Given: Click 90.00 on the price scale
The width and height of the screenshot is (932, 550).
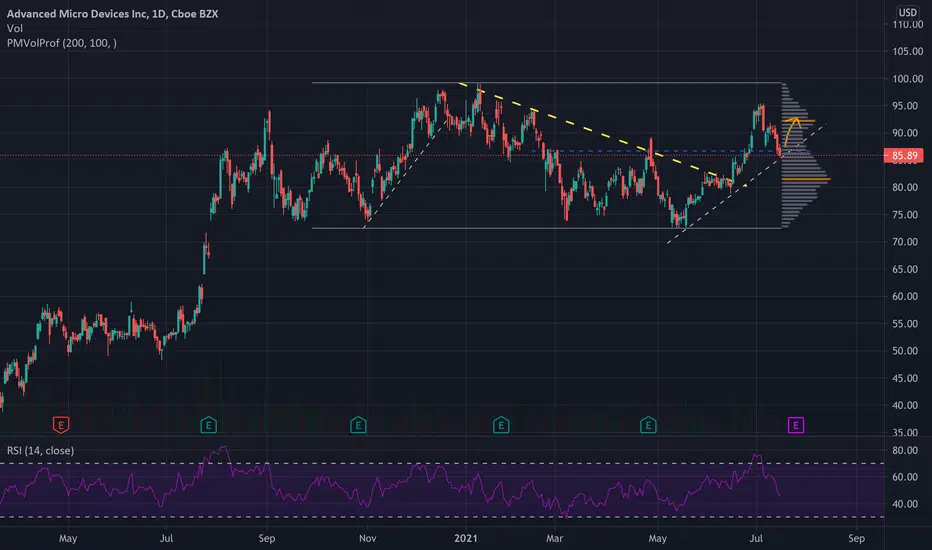Looking at the screenshot, I should 907,133.
